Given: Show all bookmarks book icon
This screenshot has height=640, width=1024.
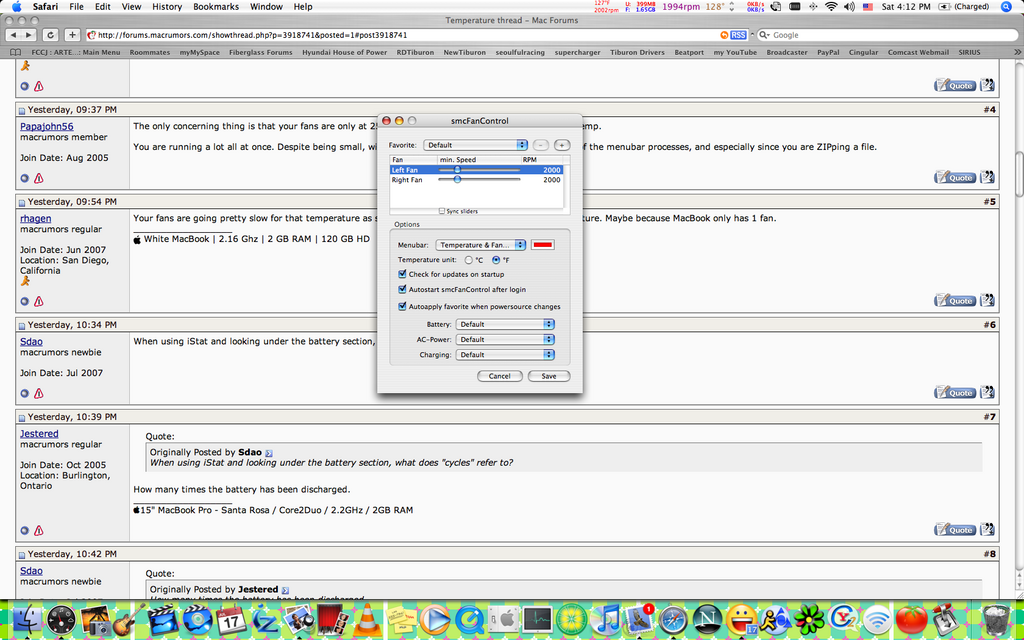Looking at the screenshot, I should pyautogui.click(x=16, y=52).
